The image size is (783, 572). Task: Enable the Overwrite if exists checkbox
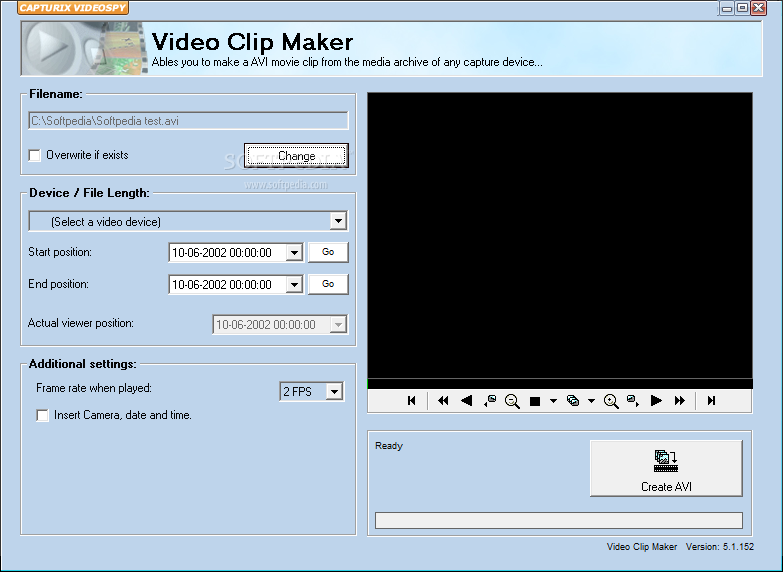point(34,155)
